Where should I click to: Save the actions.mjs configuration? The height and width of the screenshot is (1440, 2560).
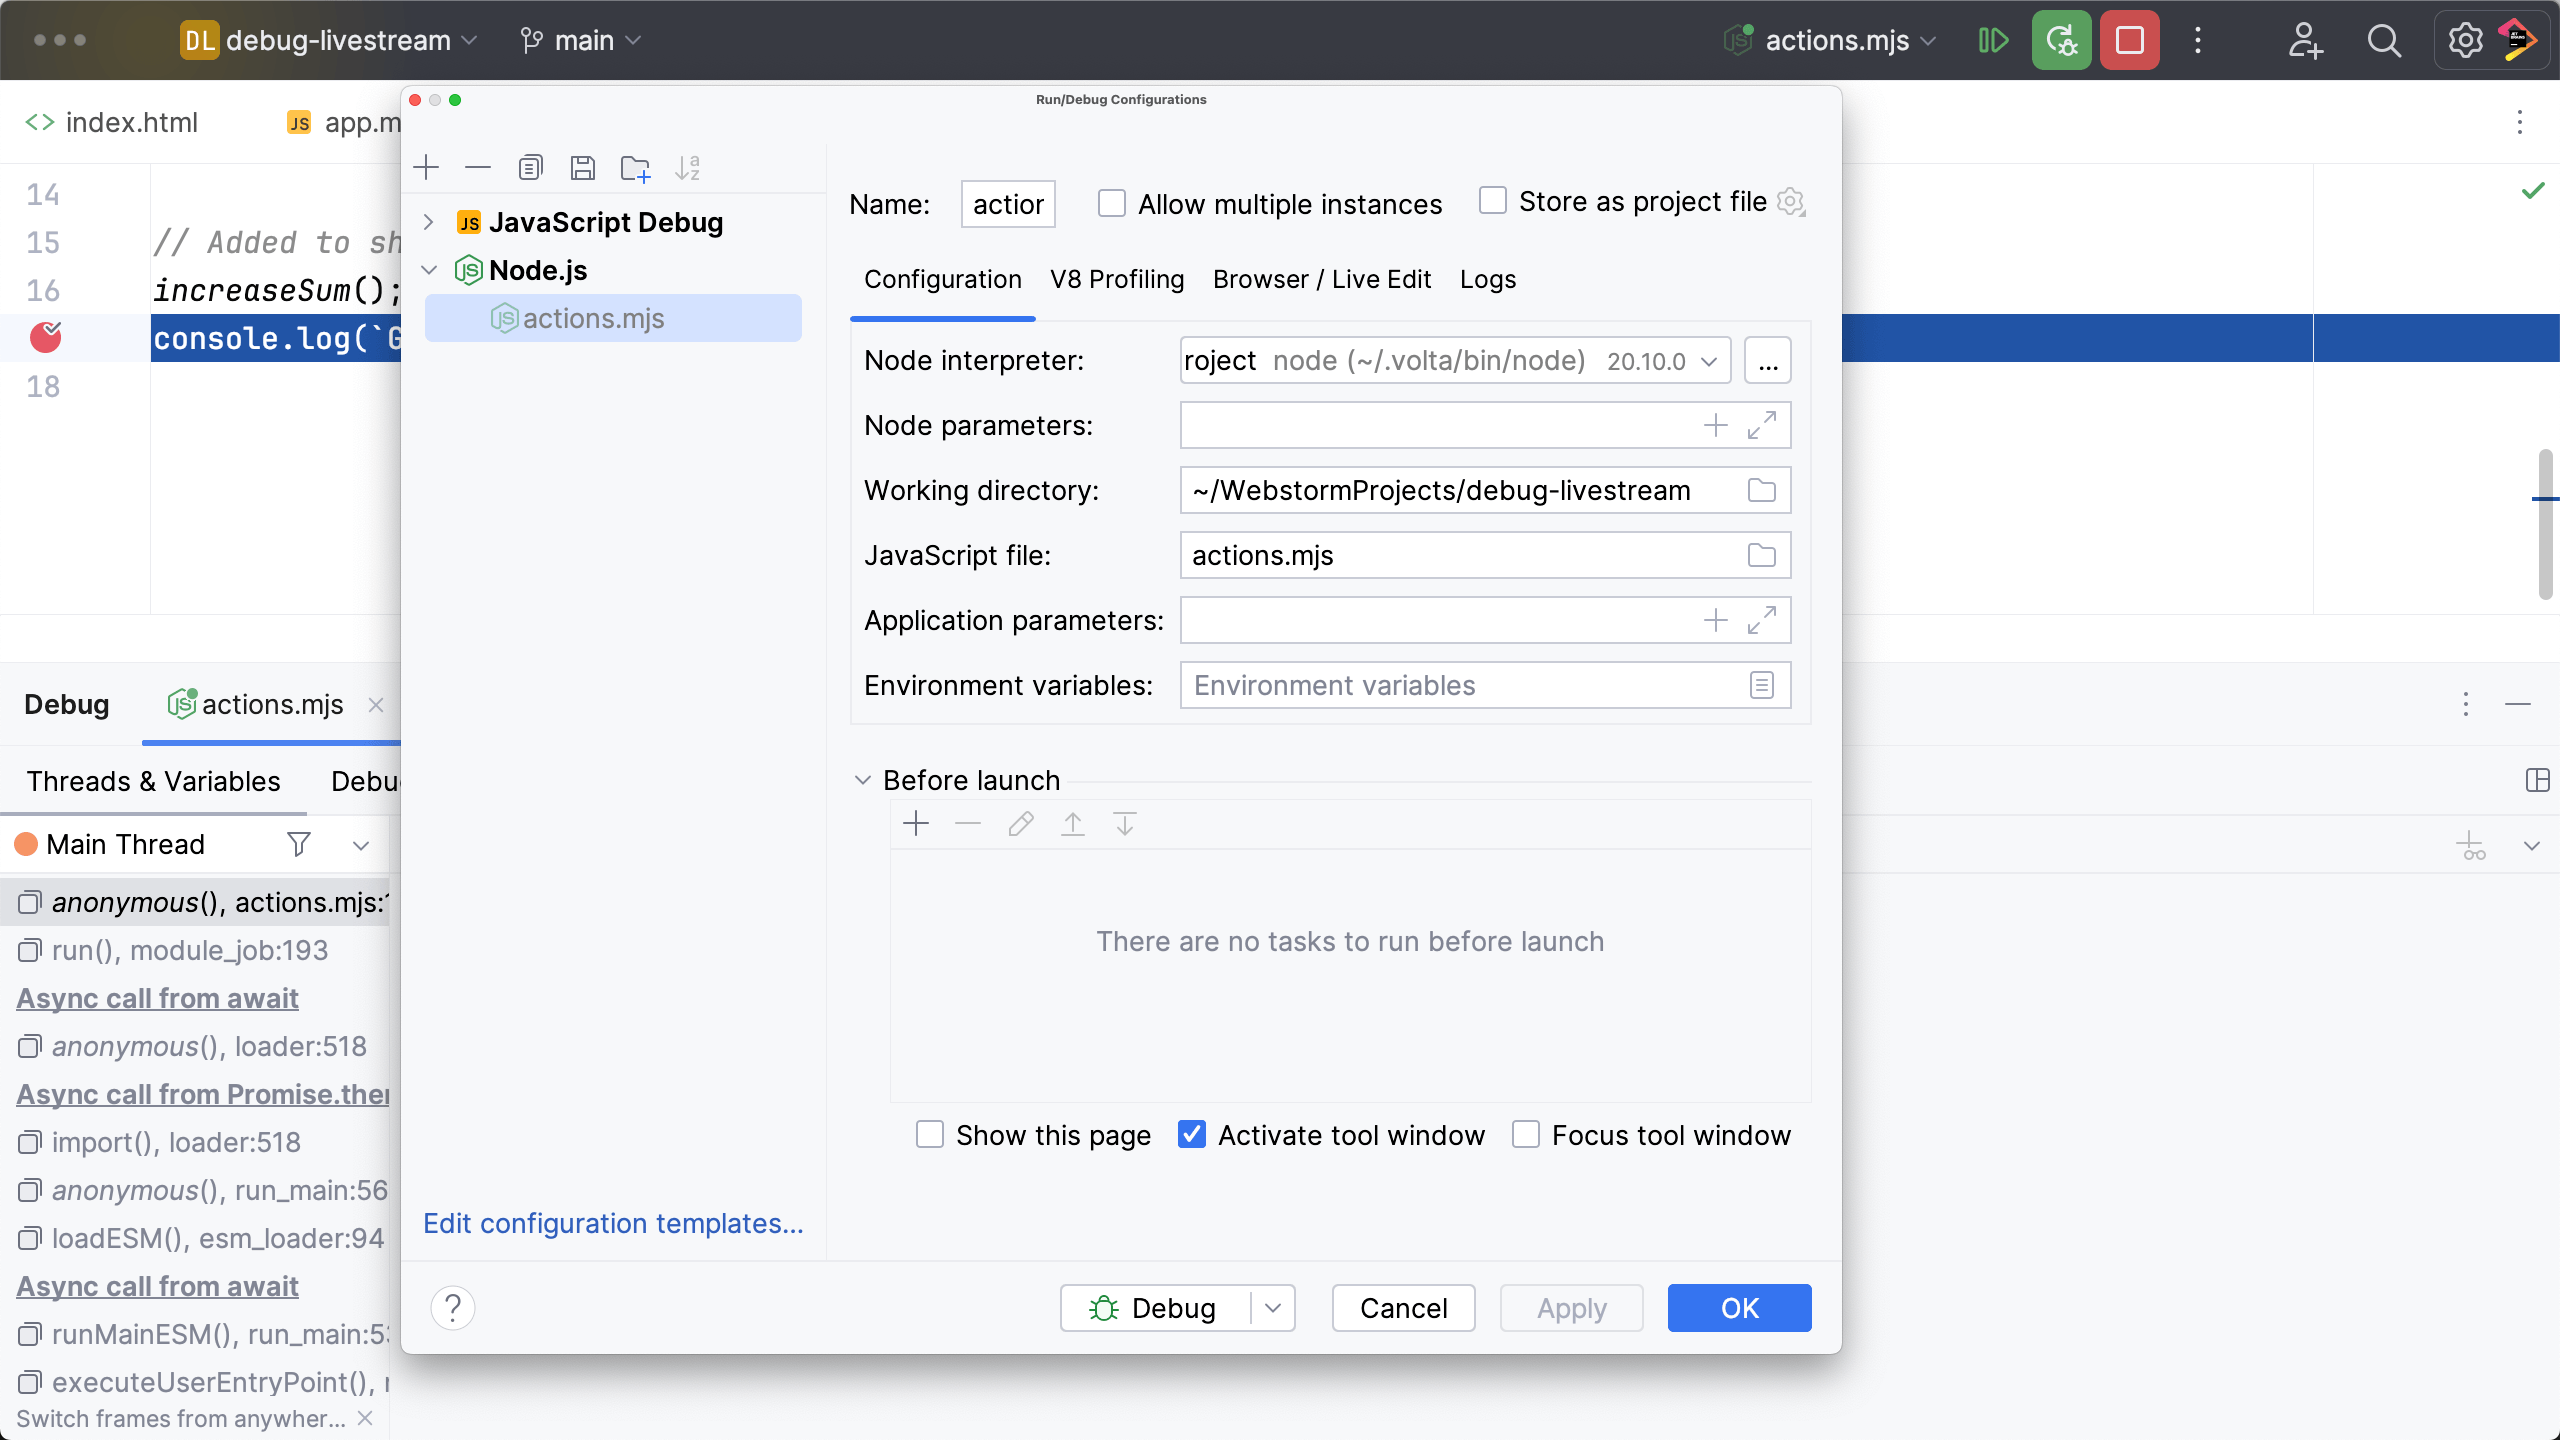(x=584, y=167)
